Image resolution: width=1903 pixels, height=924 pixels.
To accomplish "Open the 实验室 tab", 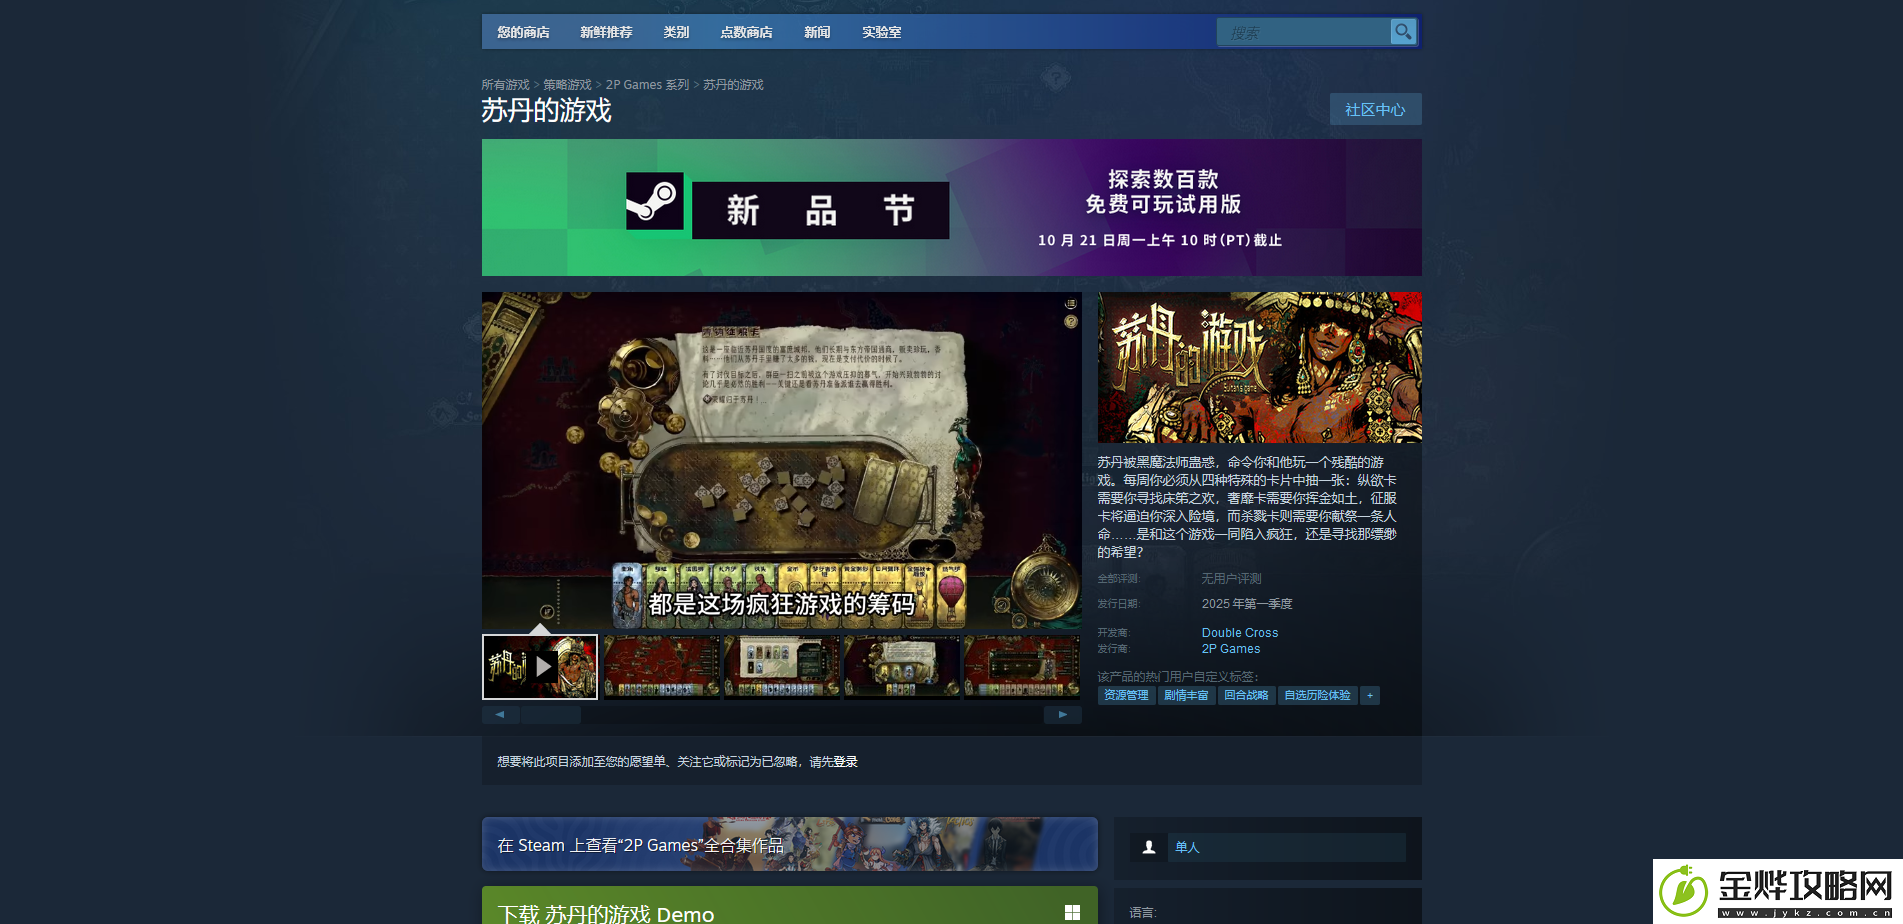I will [x=881, y=32].
